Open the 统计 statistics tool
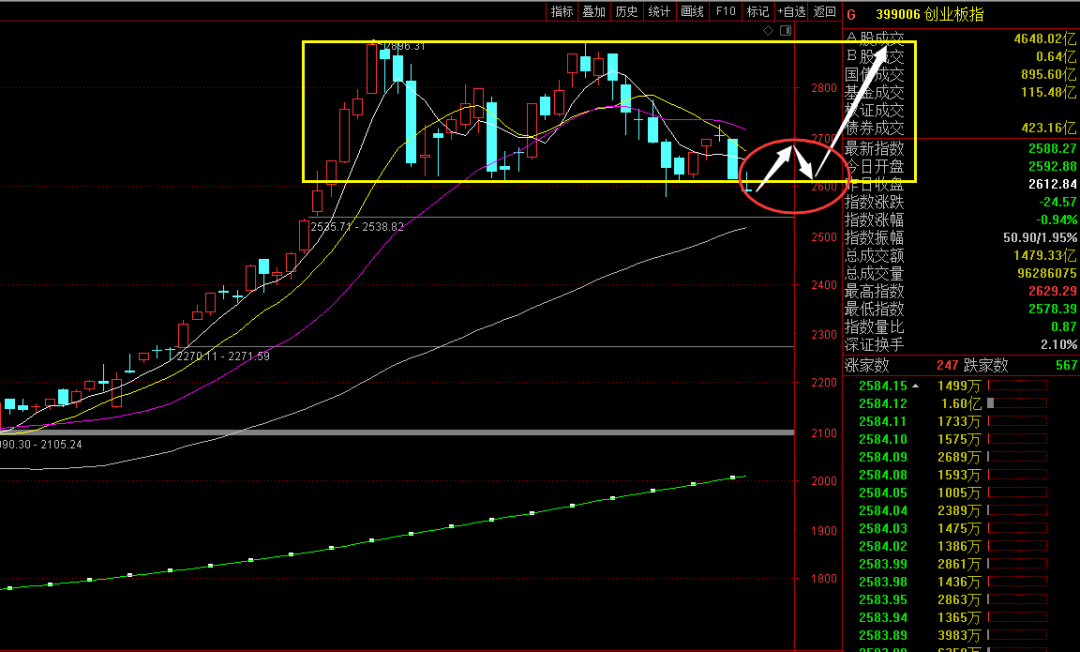 coord(659,11)
